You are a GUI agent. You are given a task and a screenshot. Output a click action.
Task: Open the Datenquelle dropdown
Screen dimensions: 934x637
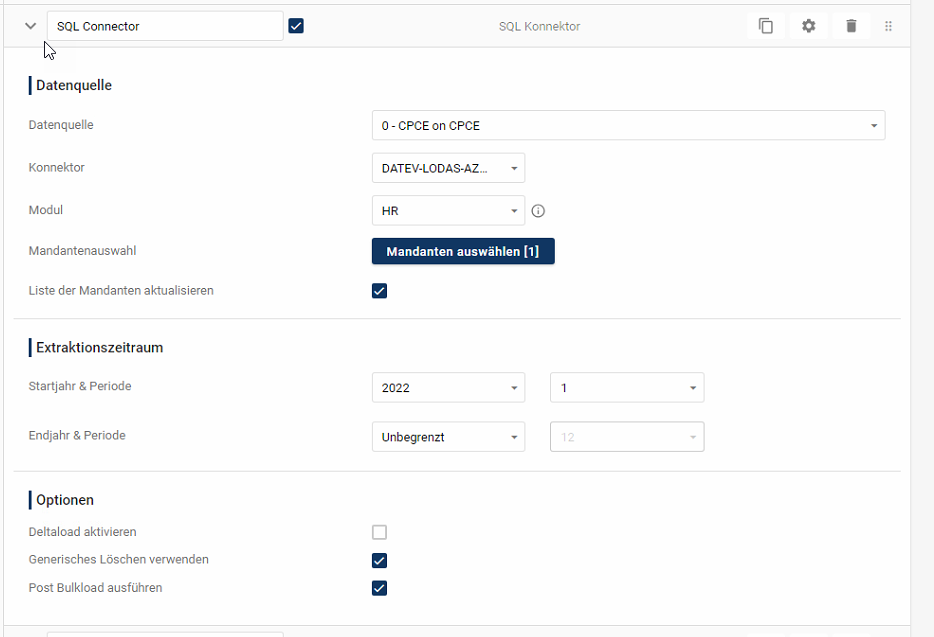point(628,126)
